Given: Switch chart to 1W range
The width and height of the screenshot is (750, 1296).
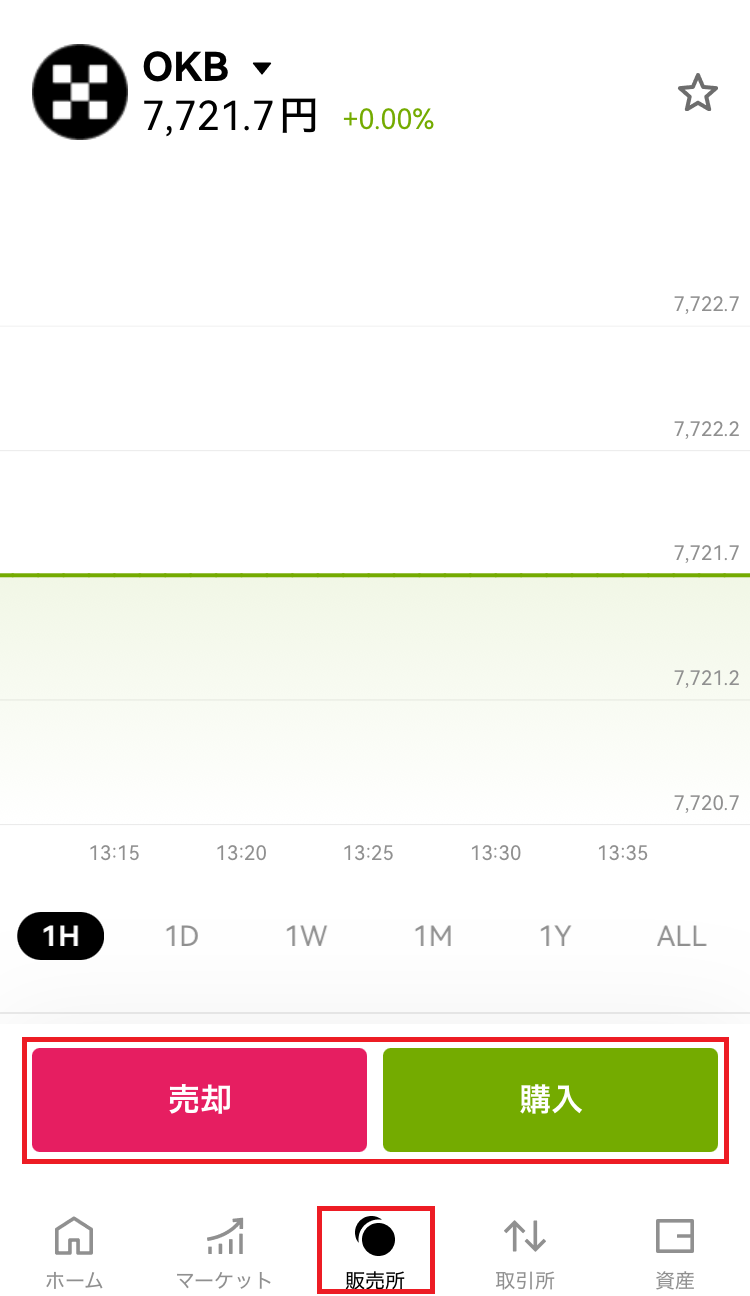Looking at the screenshot, I should (x=307, y=936).
